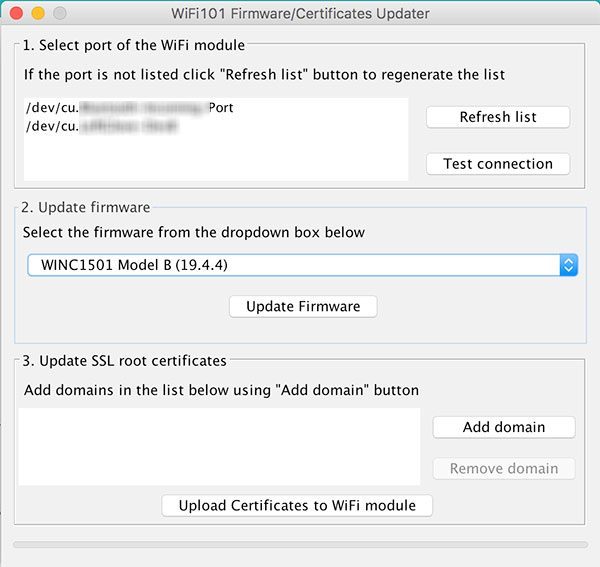This screenshot has height=567, width=600.
Task: Click the Refresh list button
Action: (498, 117)
